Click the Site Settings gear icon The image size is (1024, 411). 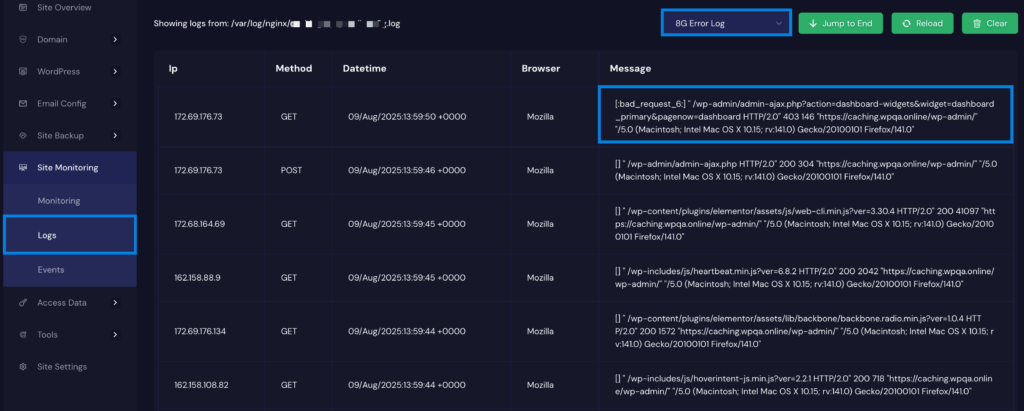(23, 366)
